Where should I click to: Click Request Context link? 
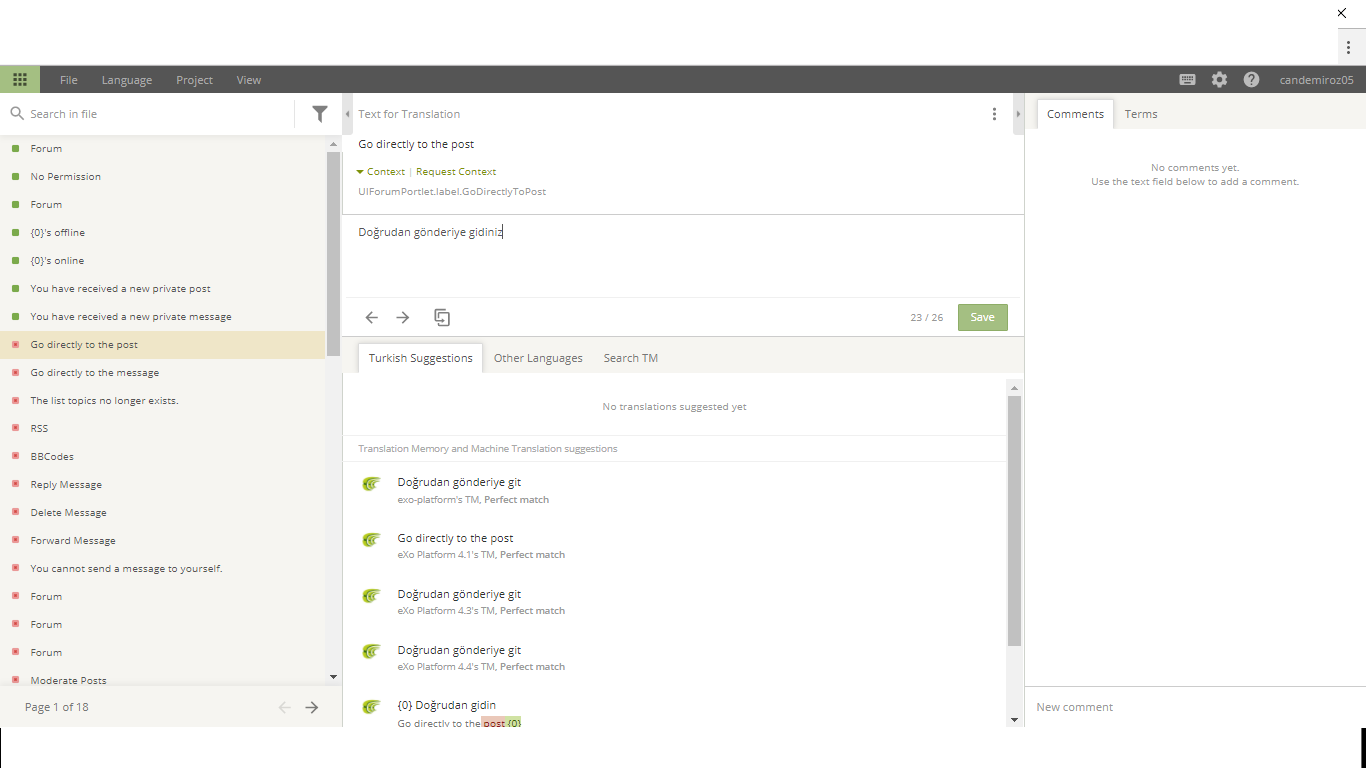click(456, 172)
